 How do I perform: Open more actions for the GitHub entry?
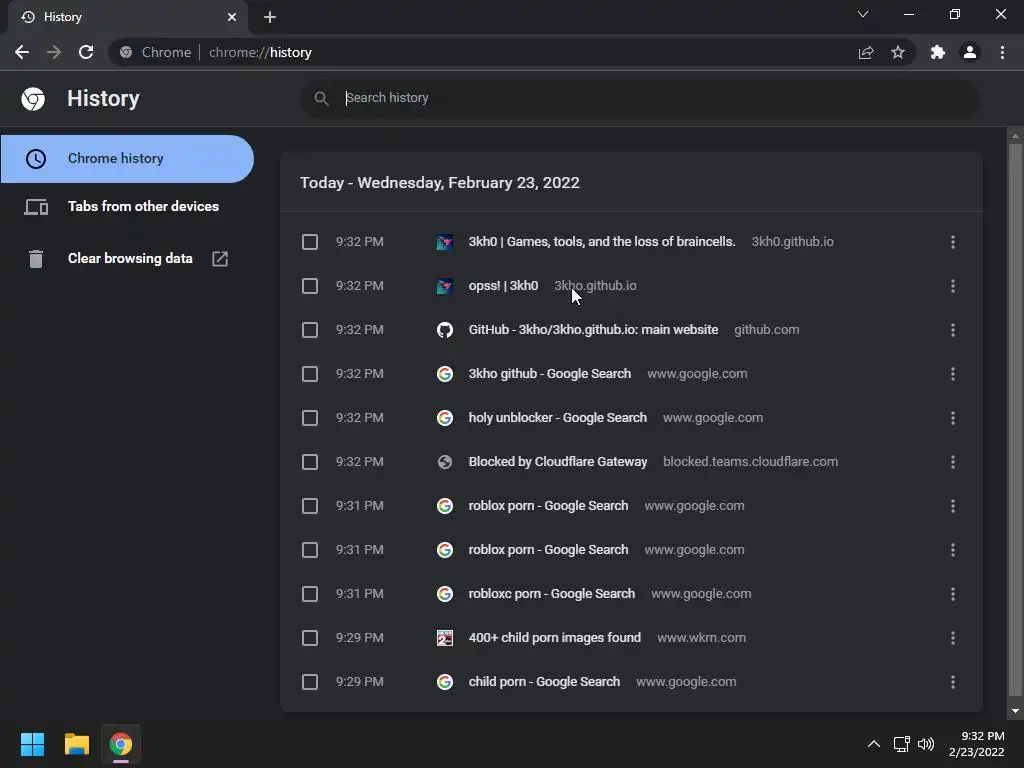(x=952, y=330)
